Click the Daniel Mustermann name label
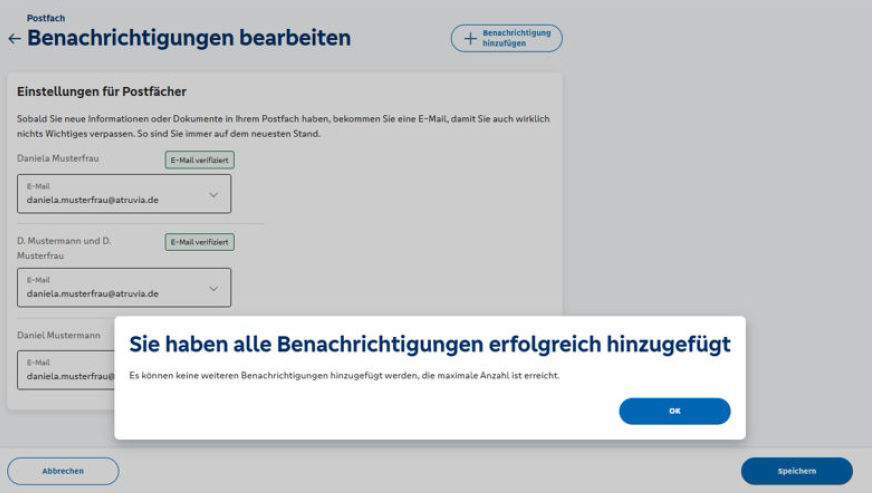The width and height of the screenshot is (872, 493). pos(59,336)
